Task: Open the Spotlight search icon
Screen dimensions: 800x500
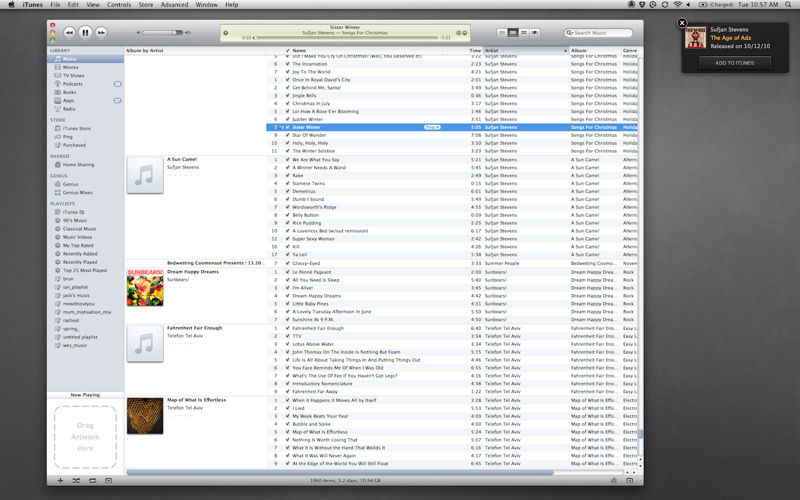Action: [x=788, y=5]
